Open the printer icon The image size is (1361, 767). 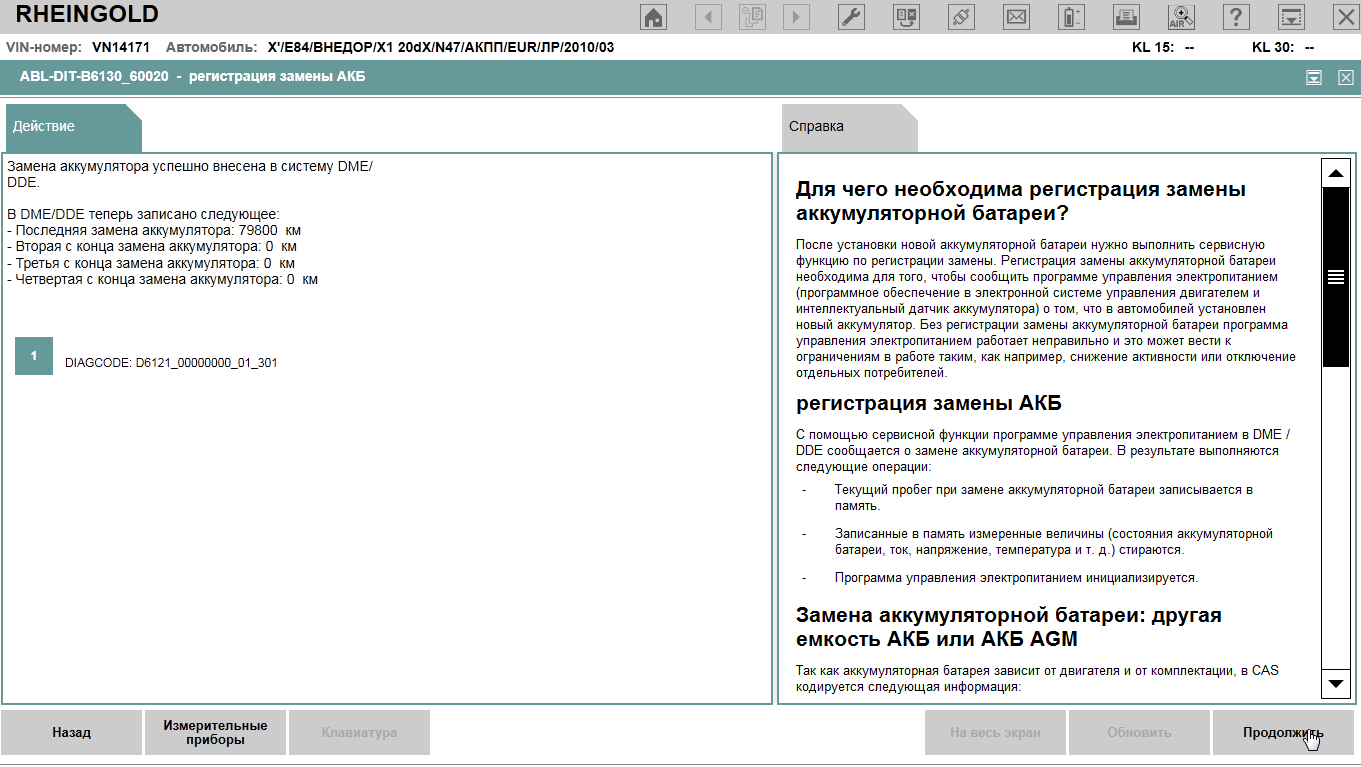[1126, 17]
